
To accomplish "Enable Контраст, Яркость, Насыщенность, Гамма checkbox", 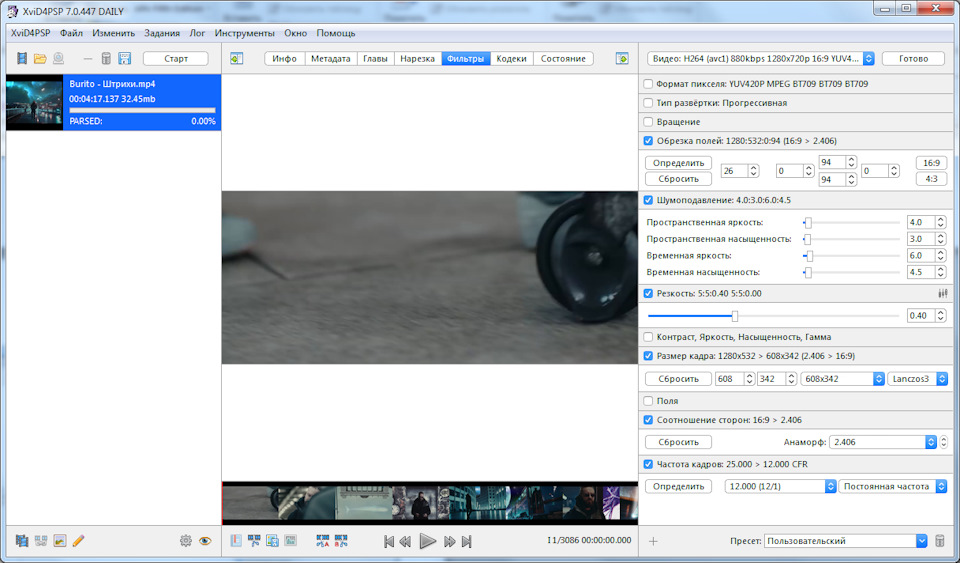I will 649,337.
